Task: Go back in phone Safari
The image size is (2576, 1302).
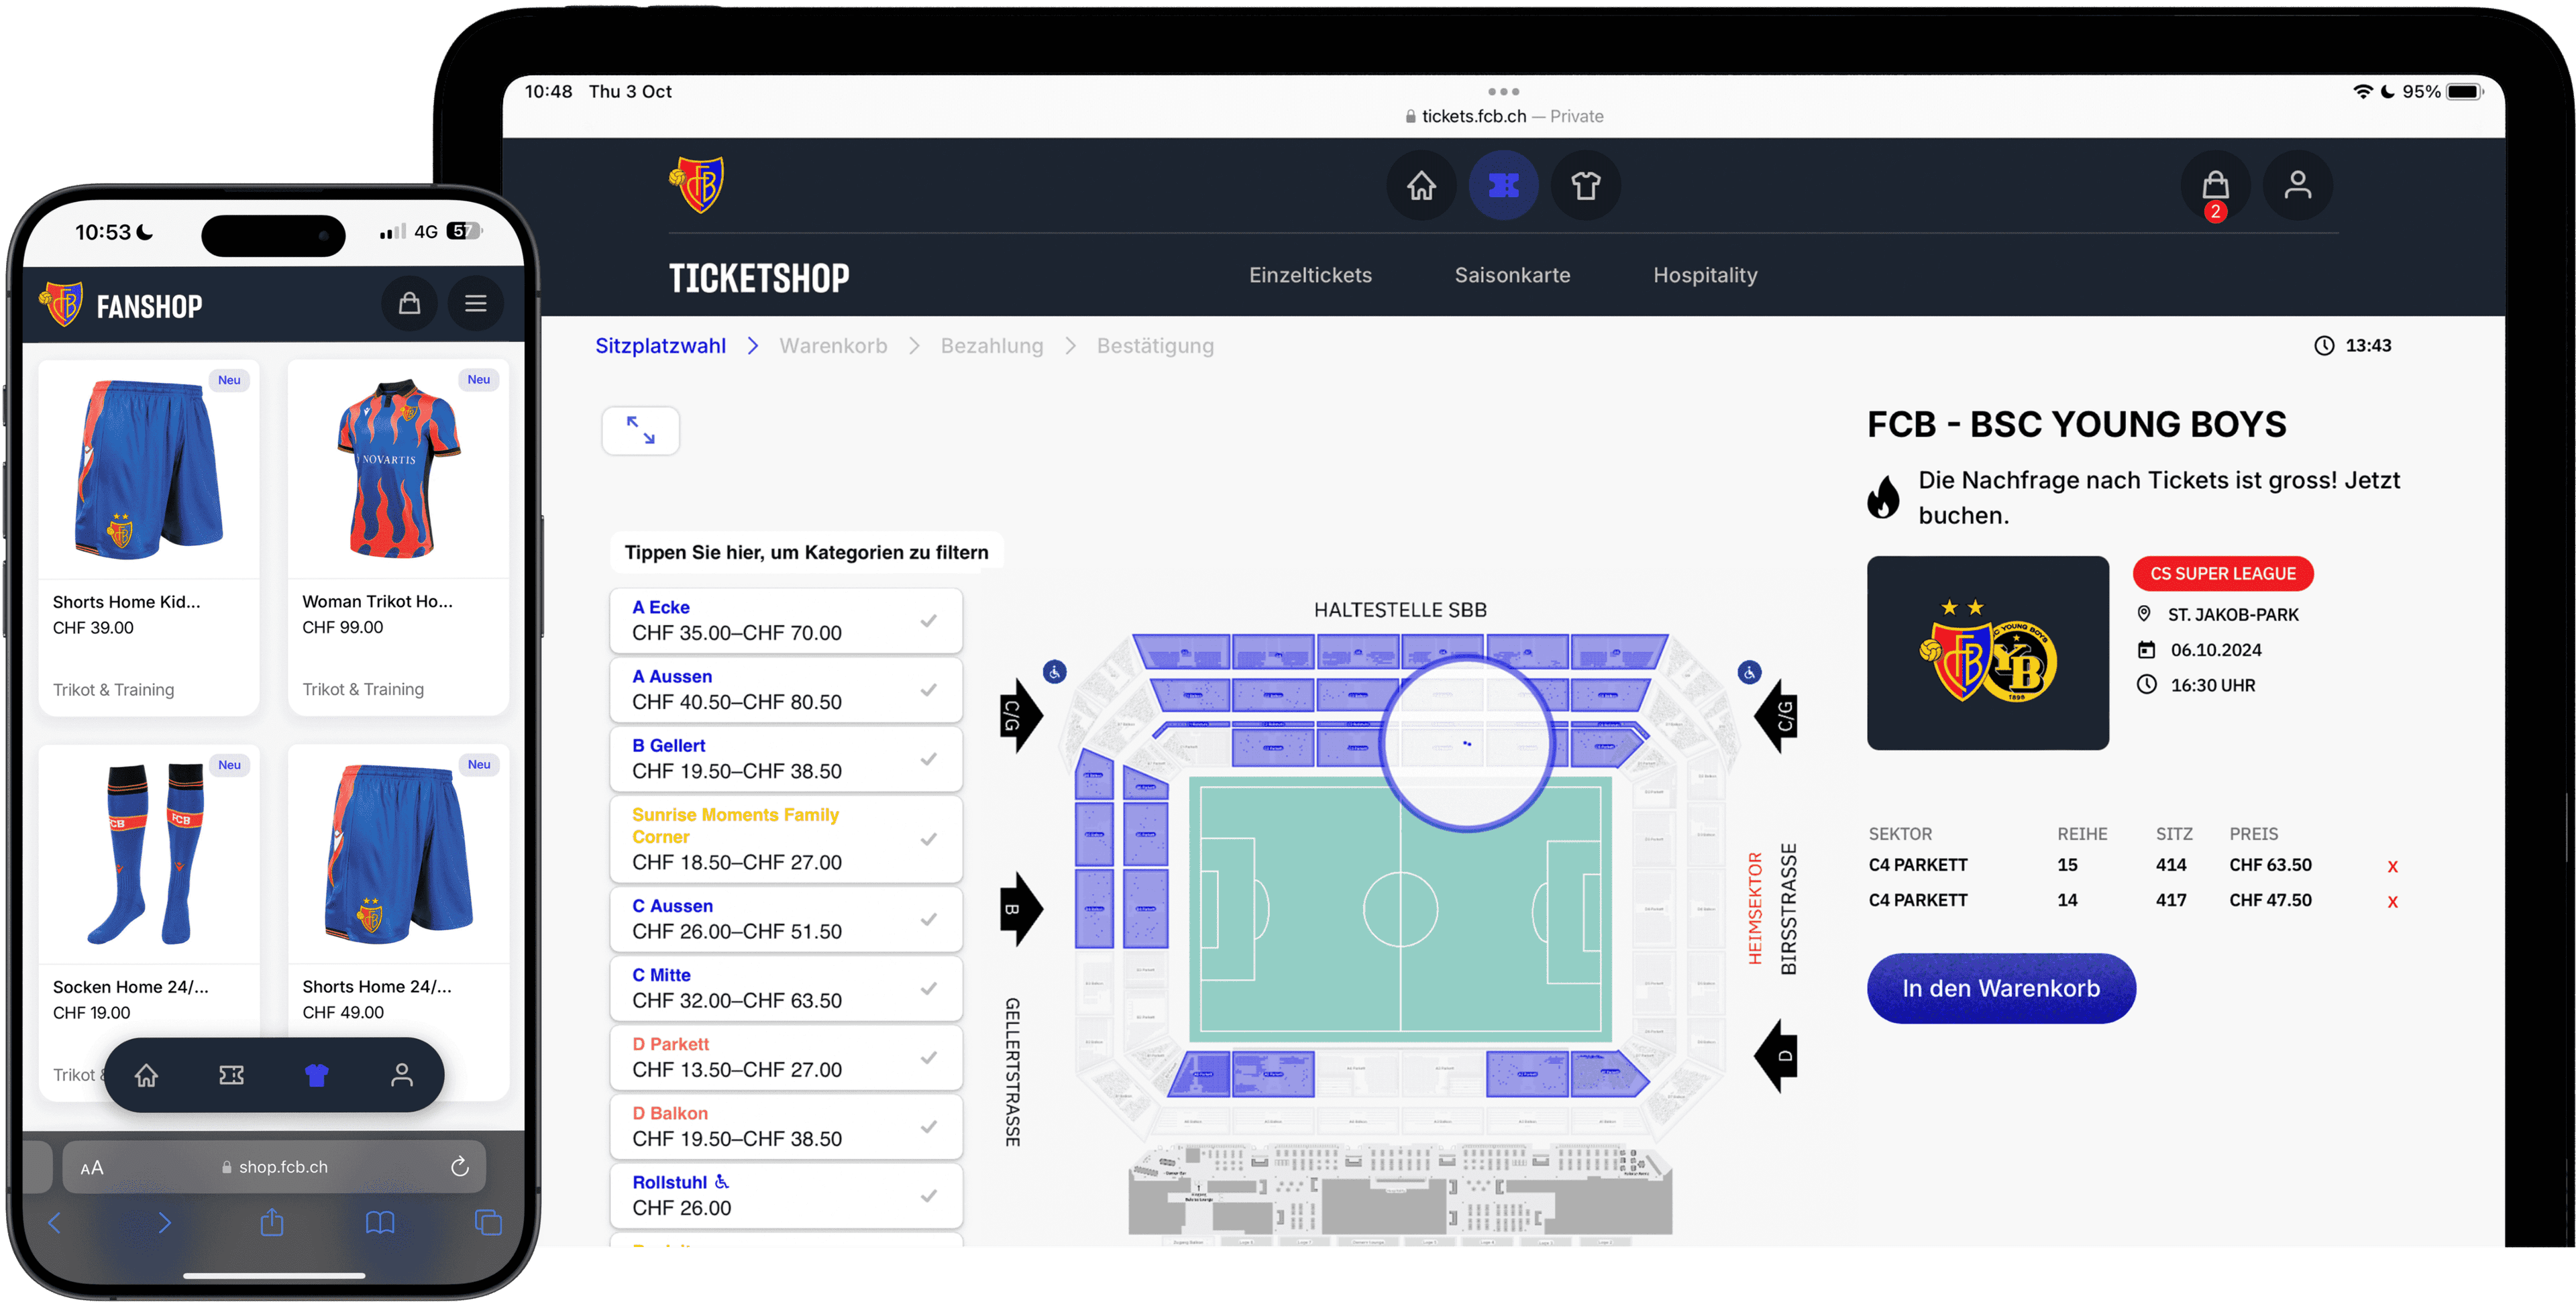Action: tap(54, 1222)
